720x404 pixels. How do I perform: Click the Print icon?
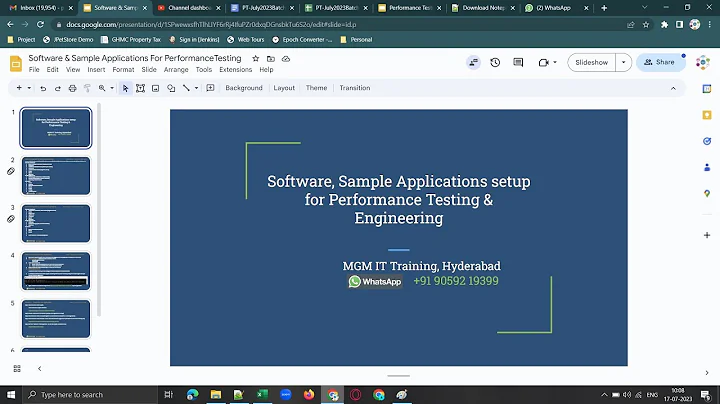coord(72,88)
